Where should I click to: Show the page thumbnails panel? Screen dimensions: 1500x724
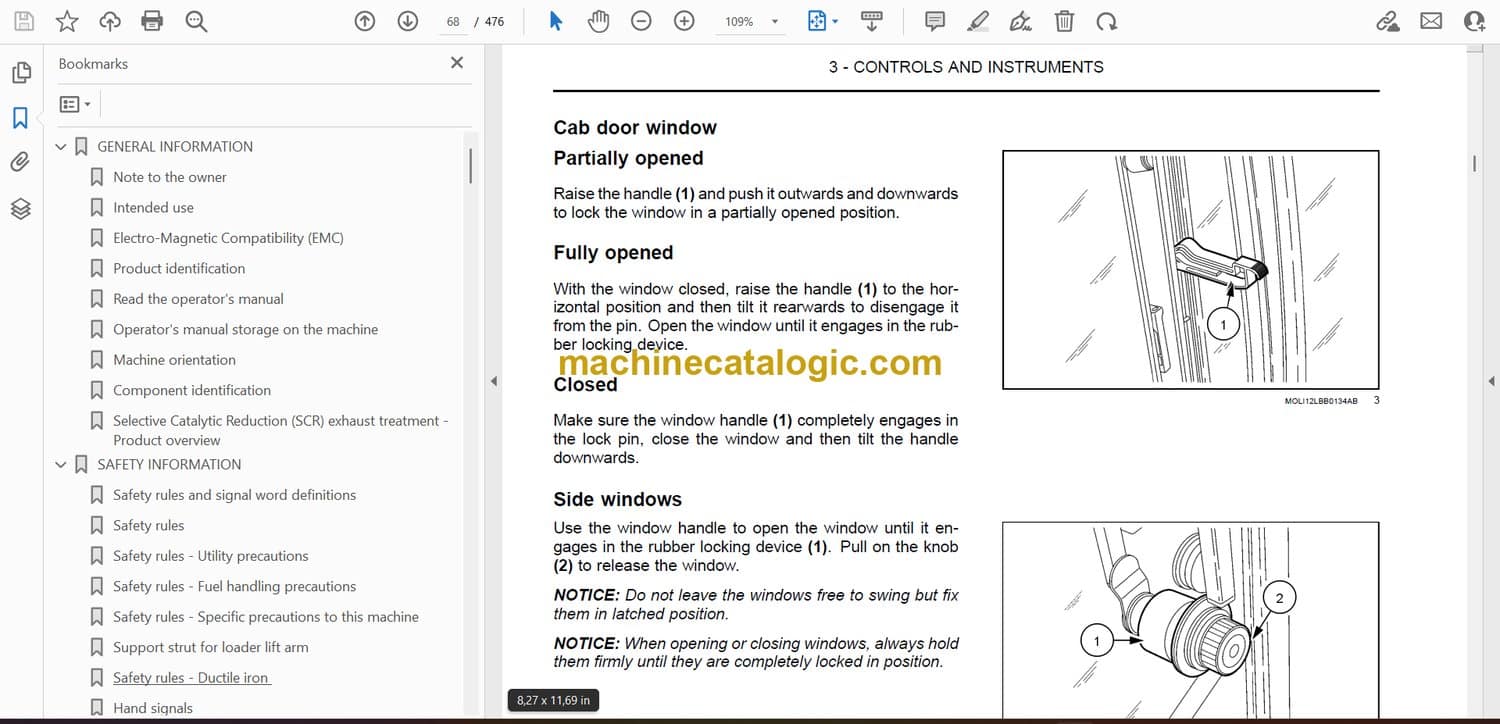[21, 72]
